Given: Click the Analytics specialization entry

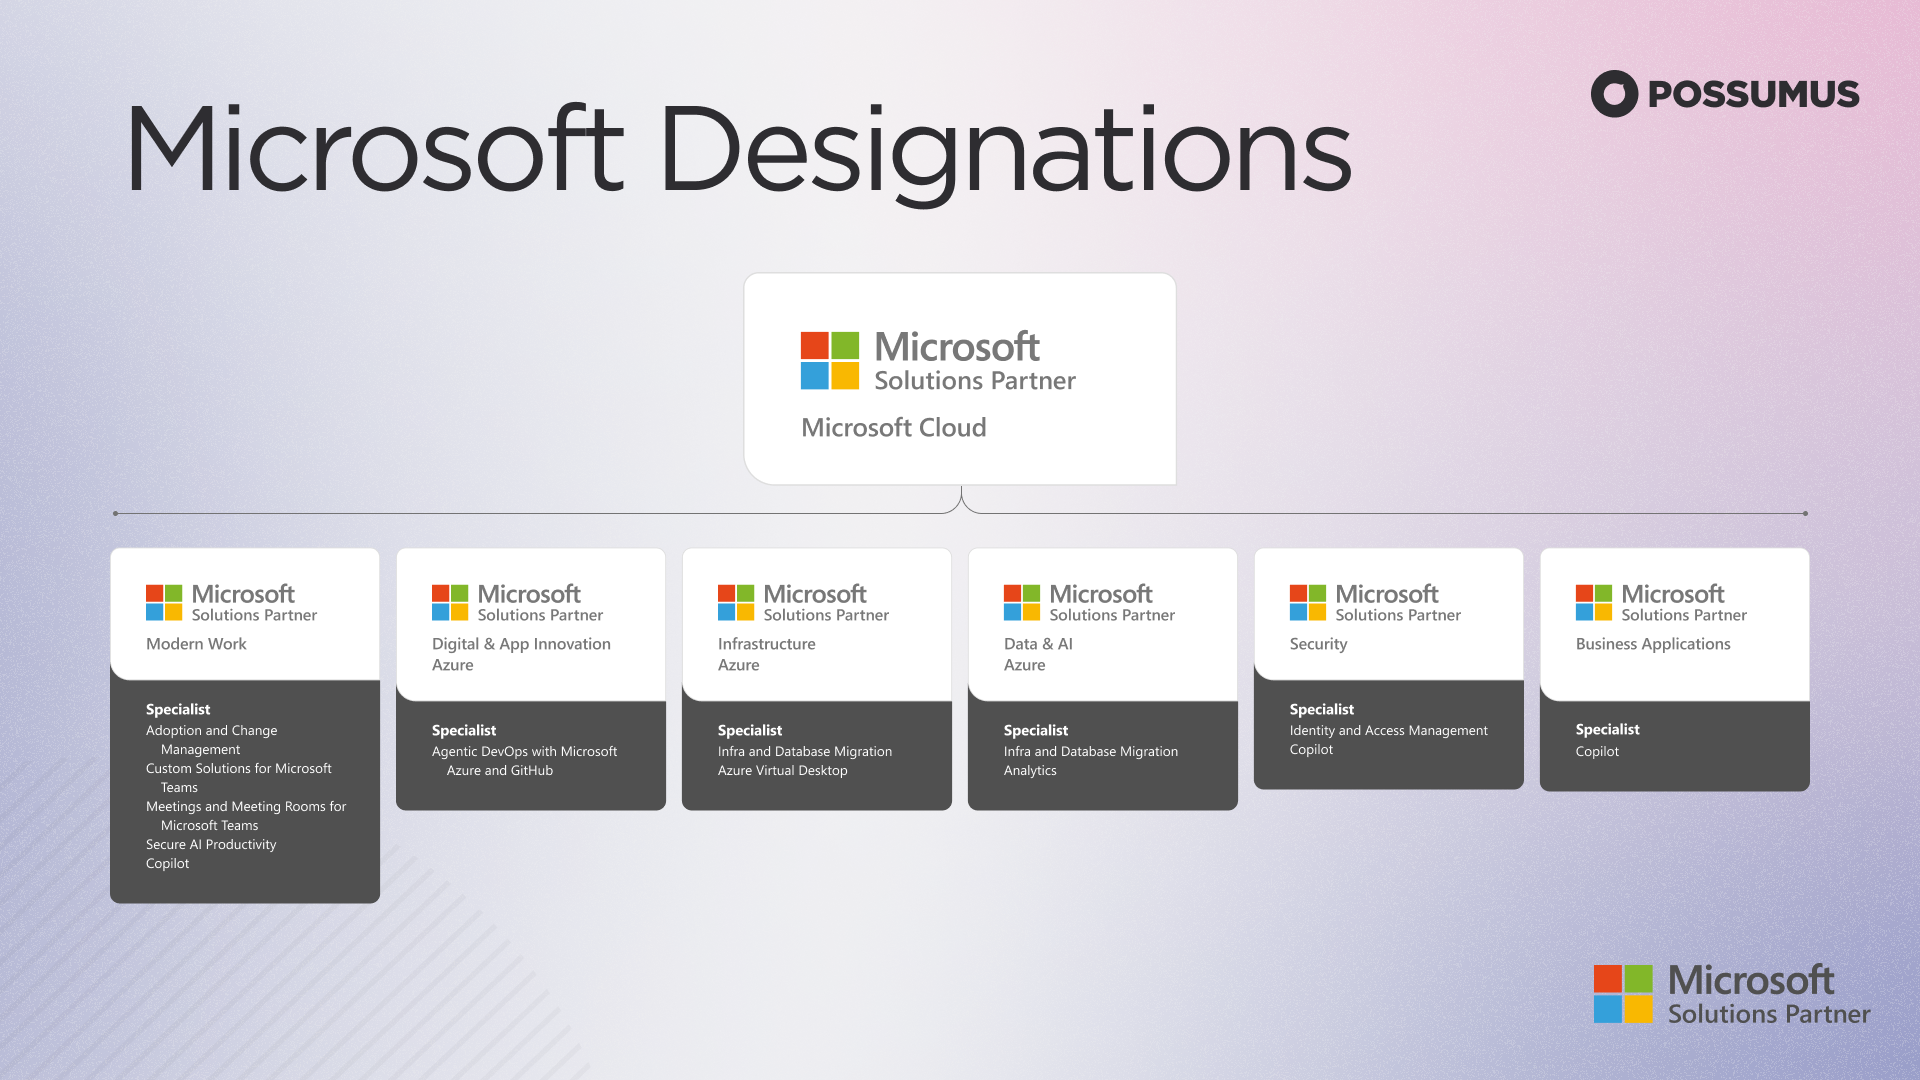Looking at the screenshot, I should click(x=1030, y=771).
